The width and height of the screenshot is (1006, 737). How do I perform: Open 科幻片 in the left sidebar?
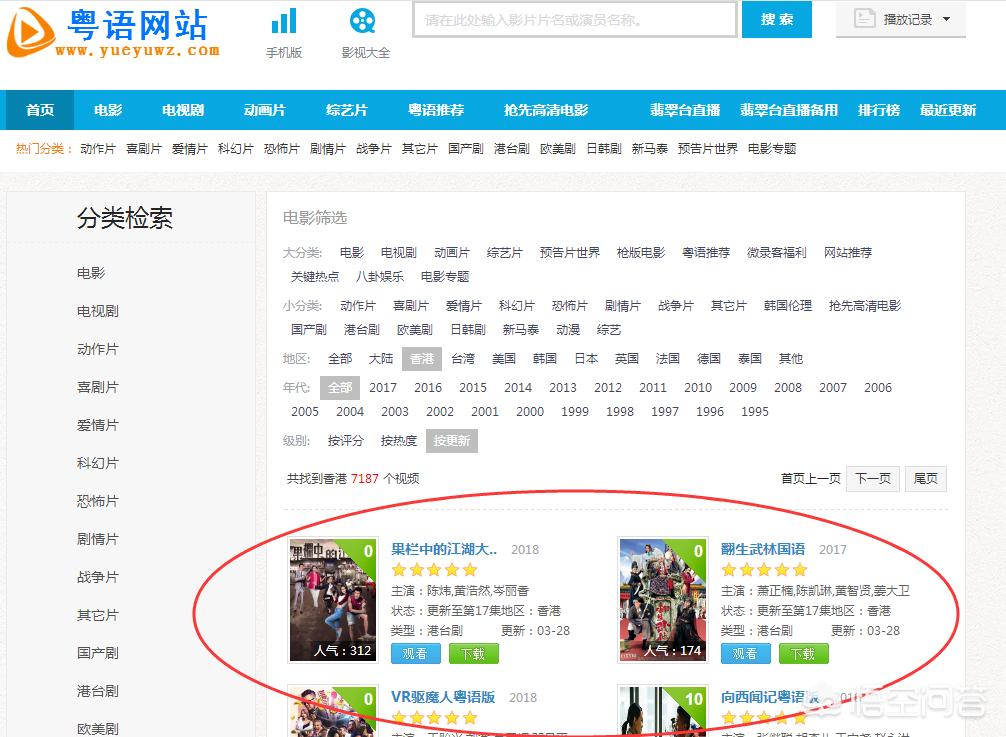point(98,463)
